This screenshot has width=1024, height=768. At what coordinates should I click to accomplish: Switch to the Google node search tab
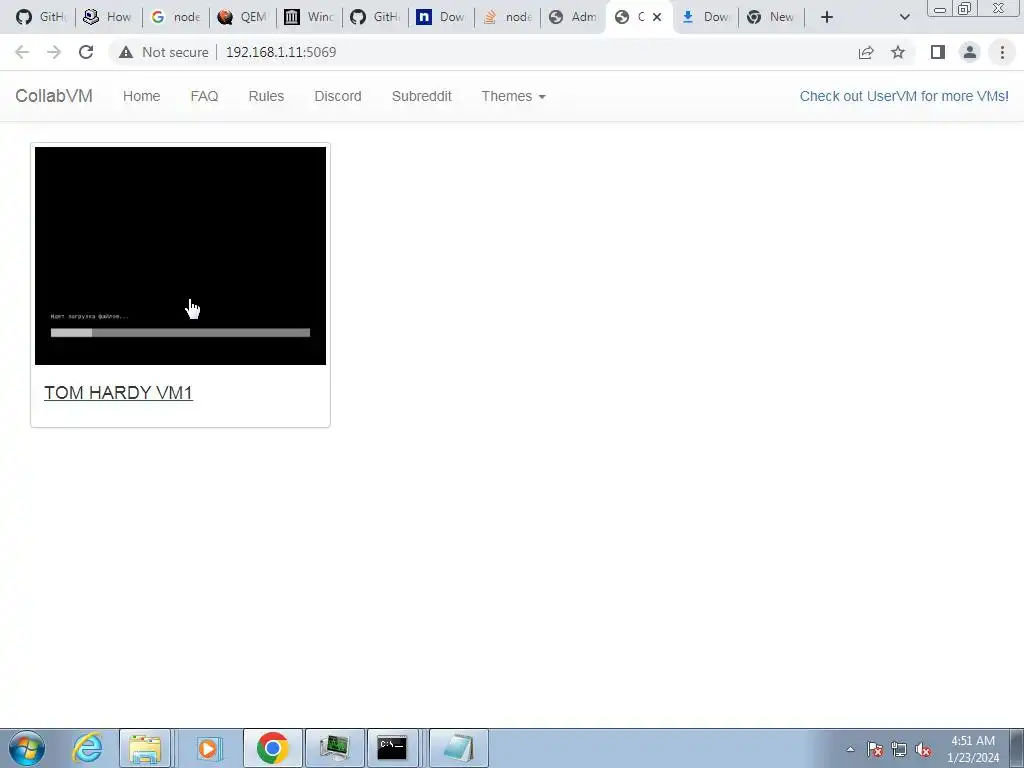click(x=175, y=17)
